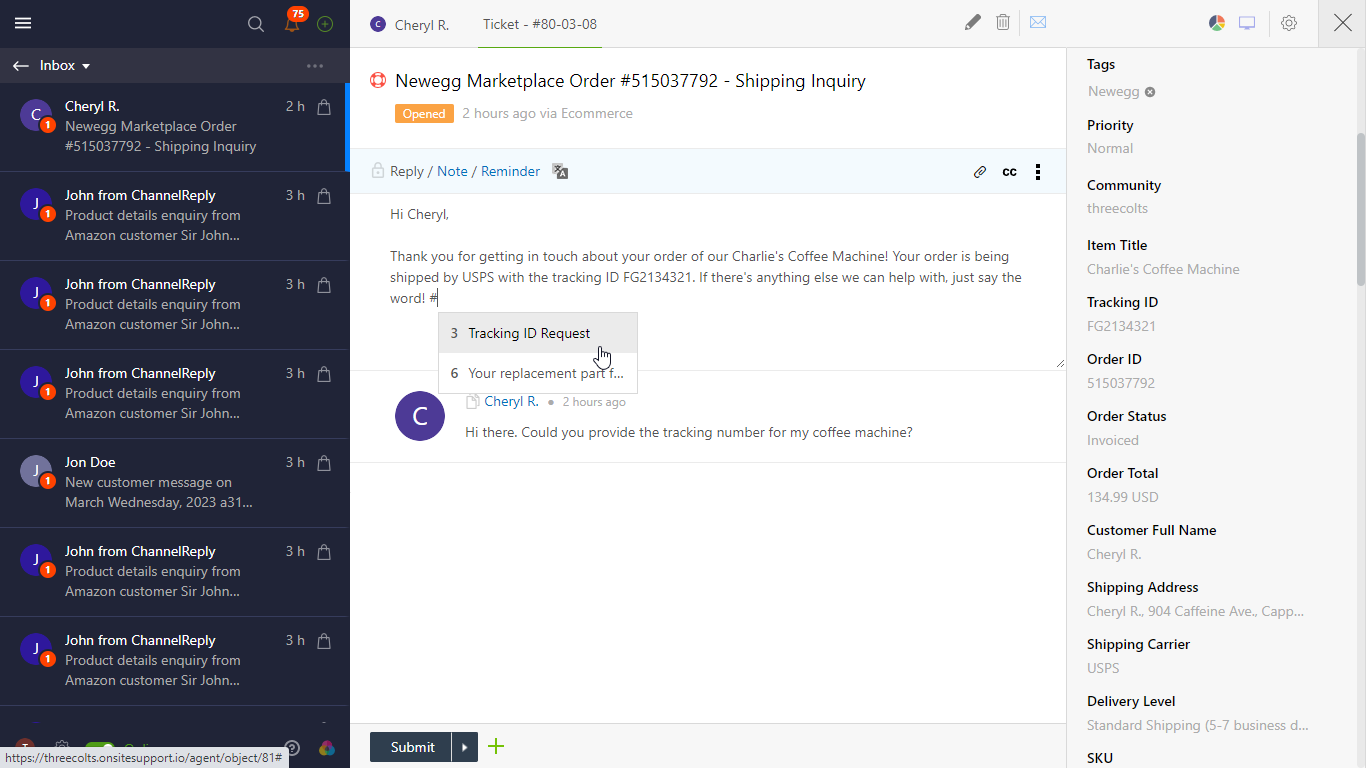
Task: Submit the reply
Action: 412,747
